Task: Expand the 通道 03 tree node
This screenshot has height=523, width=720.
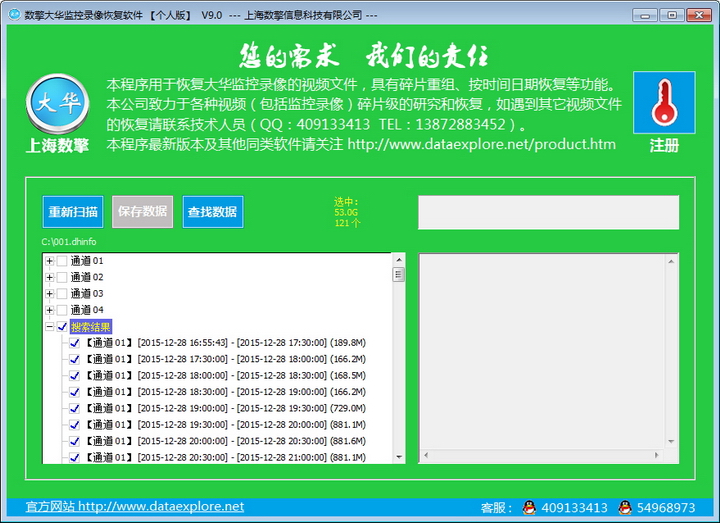Action: (x=50, y=294)
